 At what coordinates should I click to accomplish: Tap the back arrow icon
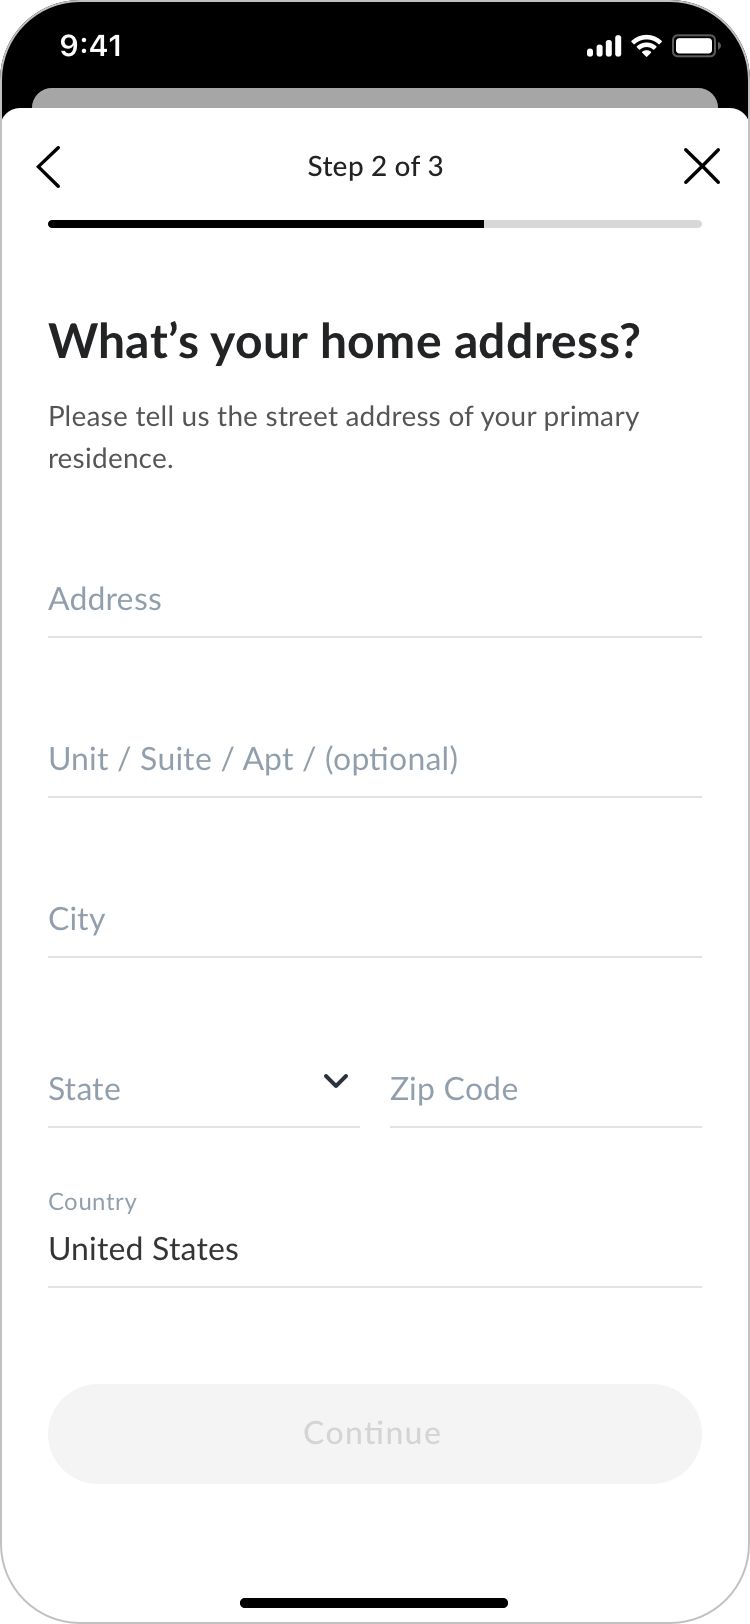[49, 167]
